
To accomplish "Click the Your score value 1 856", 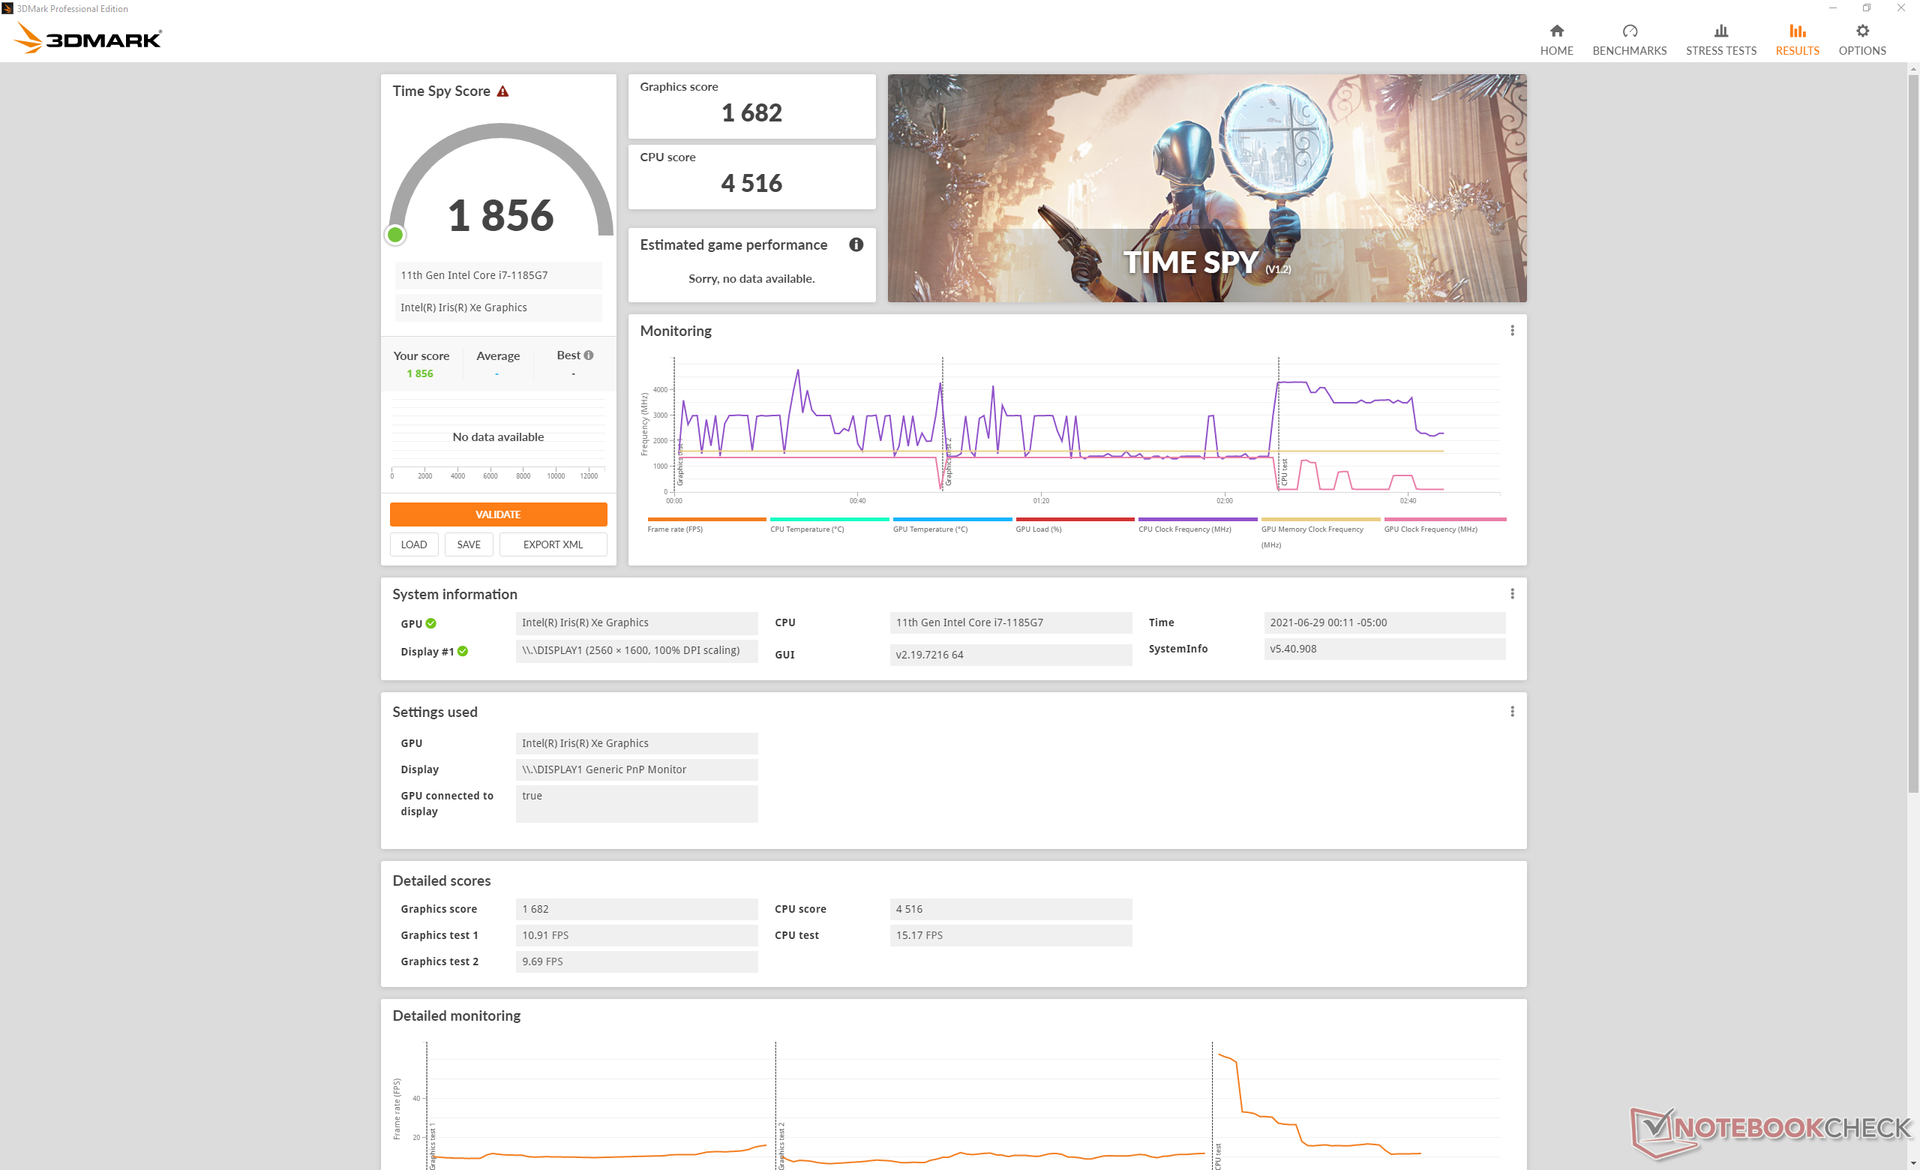I will point(420,374).
